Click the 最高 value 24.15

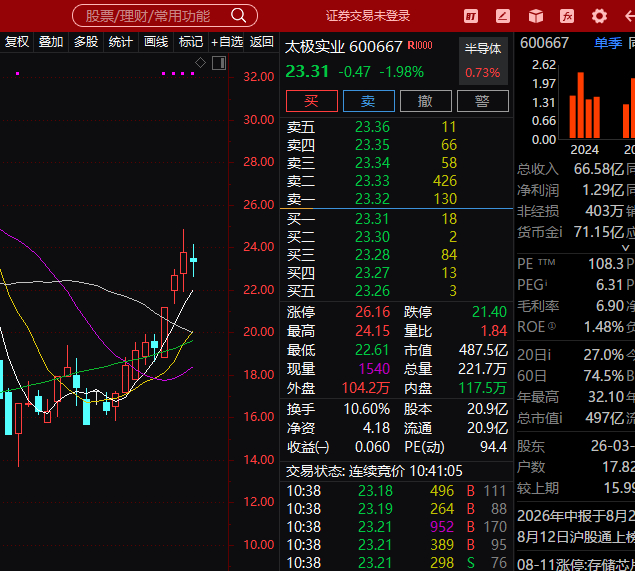pos(373,331)
